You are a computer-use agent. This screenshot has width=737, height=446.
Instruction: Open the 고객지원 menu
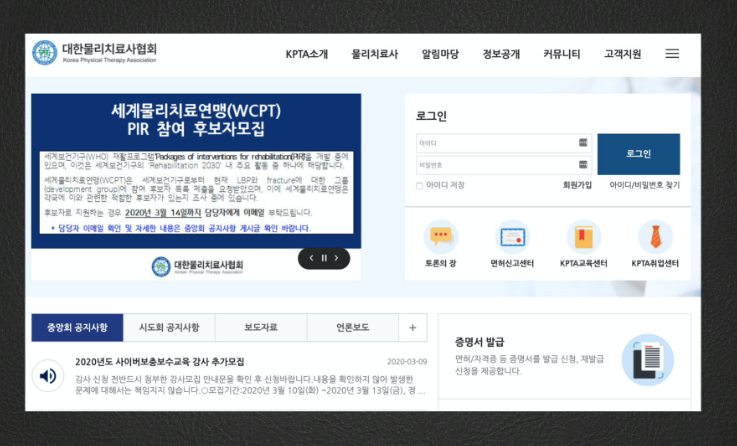[x=623, y=54]
